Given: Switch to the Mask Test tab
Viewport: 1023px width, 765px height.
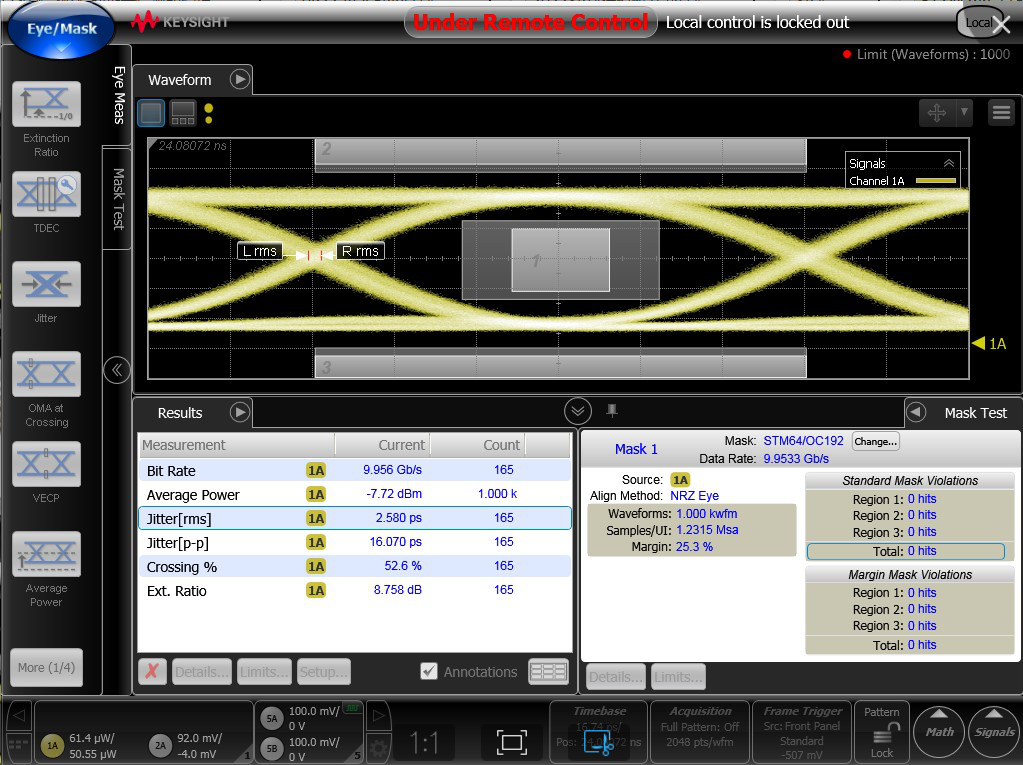Looking at the screenshot, I should click(x=117, y=198).
